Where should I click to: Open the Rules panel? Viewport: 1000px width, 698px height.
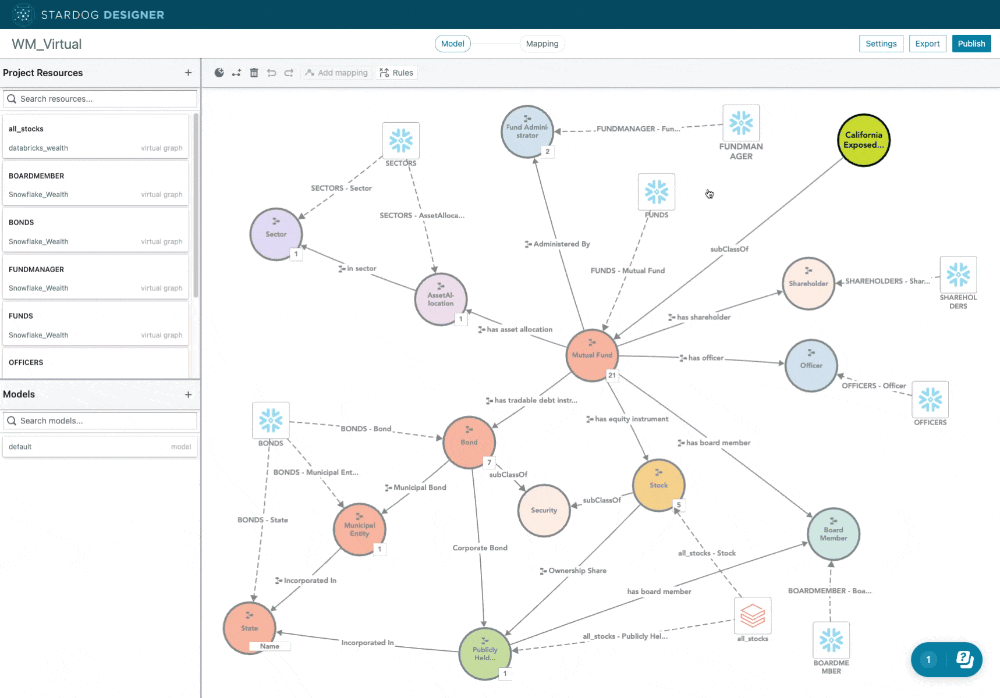(x=396, y=73)
